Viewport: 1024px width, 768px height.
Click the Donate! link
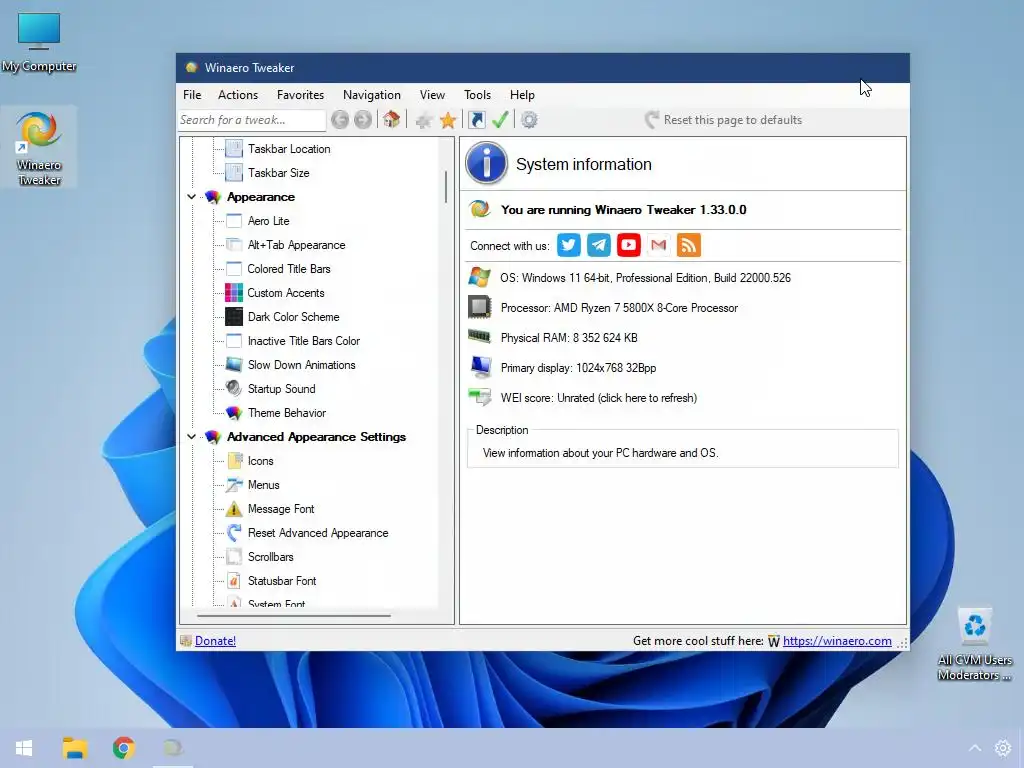[x=216, y=641]
